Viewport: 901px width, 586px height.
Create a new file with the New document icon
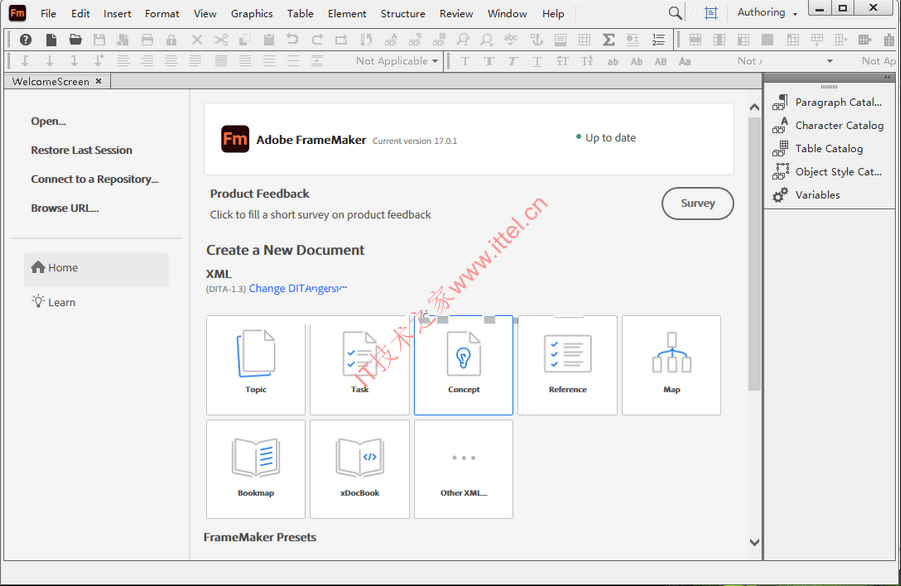pos(51,40)
